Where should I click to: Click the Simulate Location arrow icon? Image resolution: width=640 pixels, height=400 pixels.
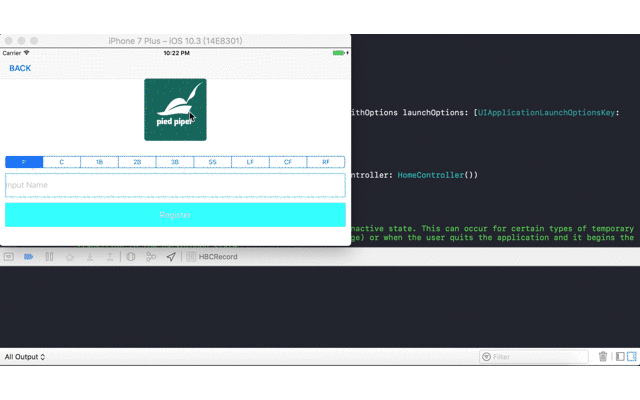click(171, 257)
